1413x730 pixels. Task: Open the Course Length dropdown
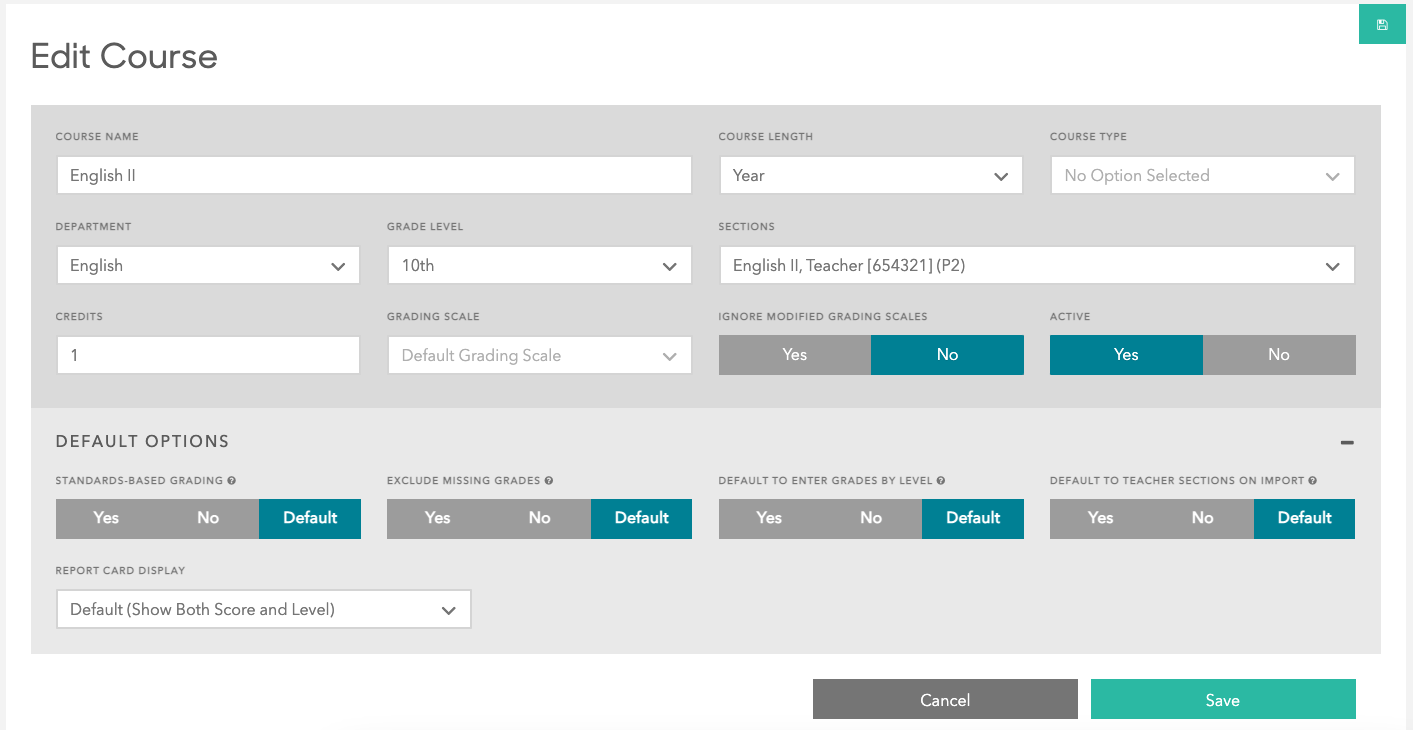(870, 176)
